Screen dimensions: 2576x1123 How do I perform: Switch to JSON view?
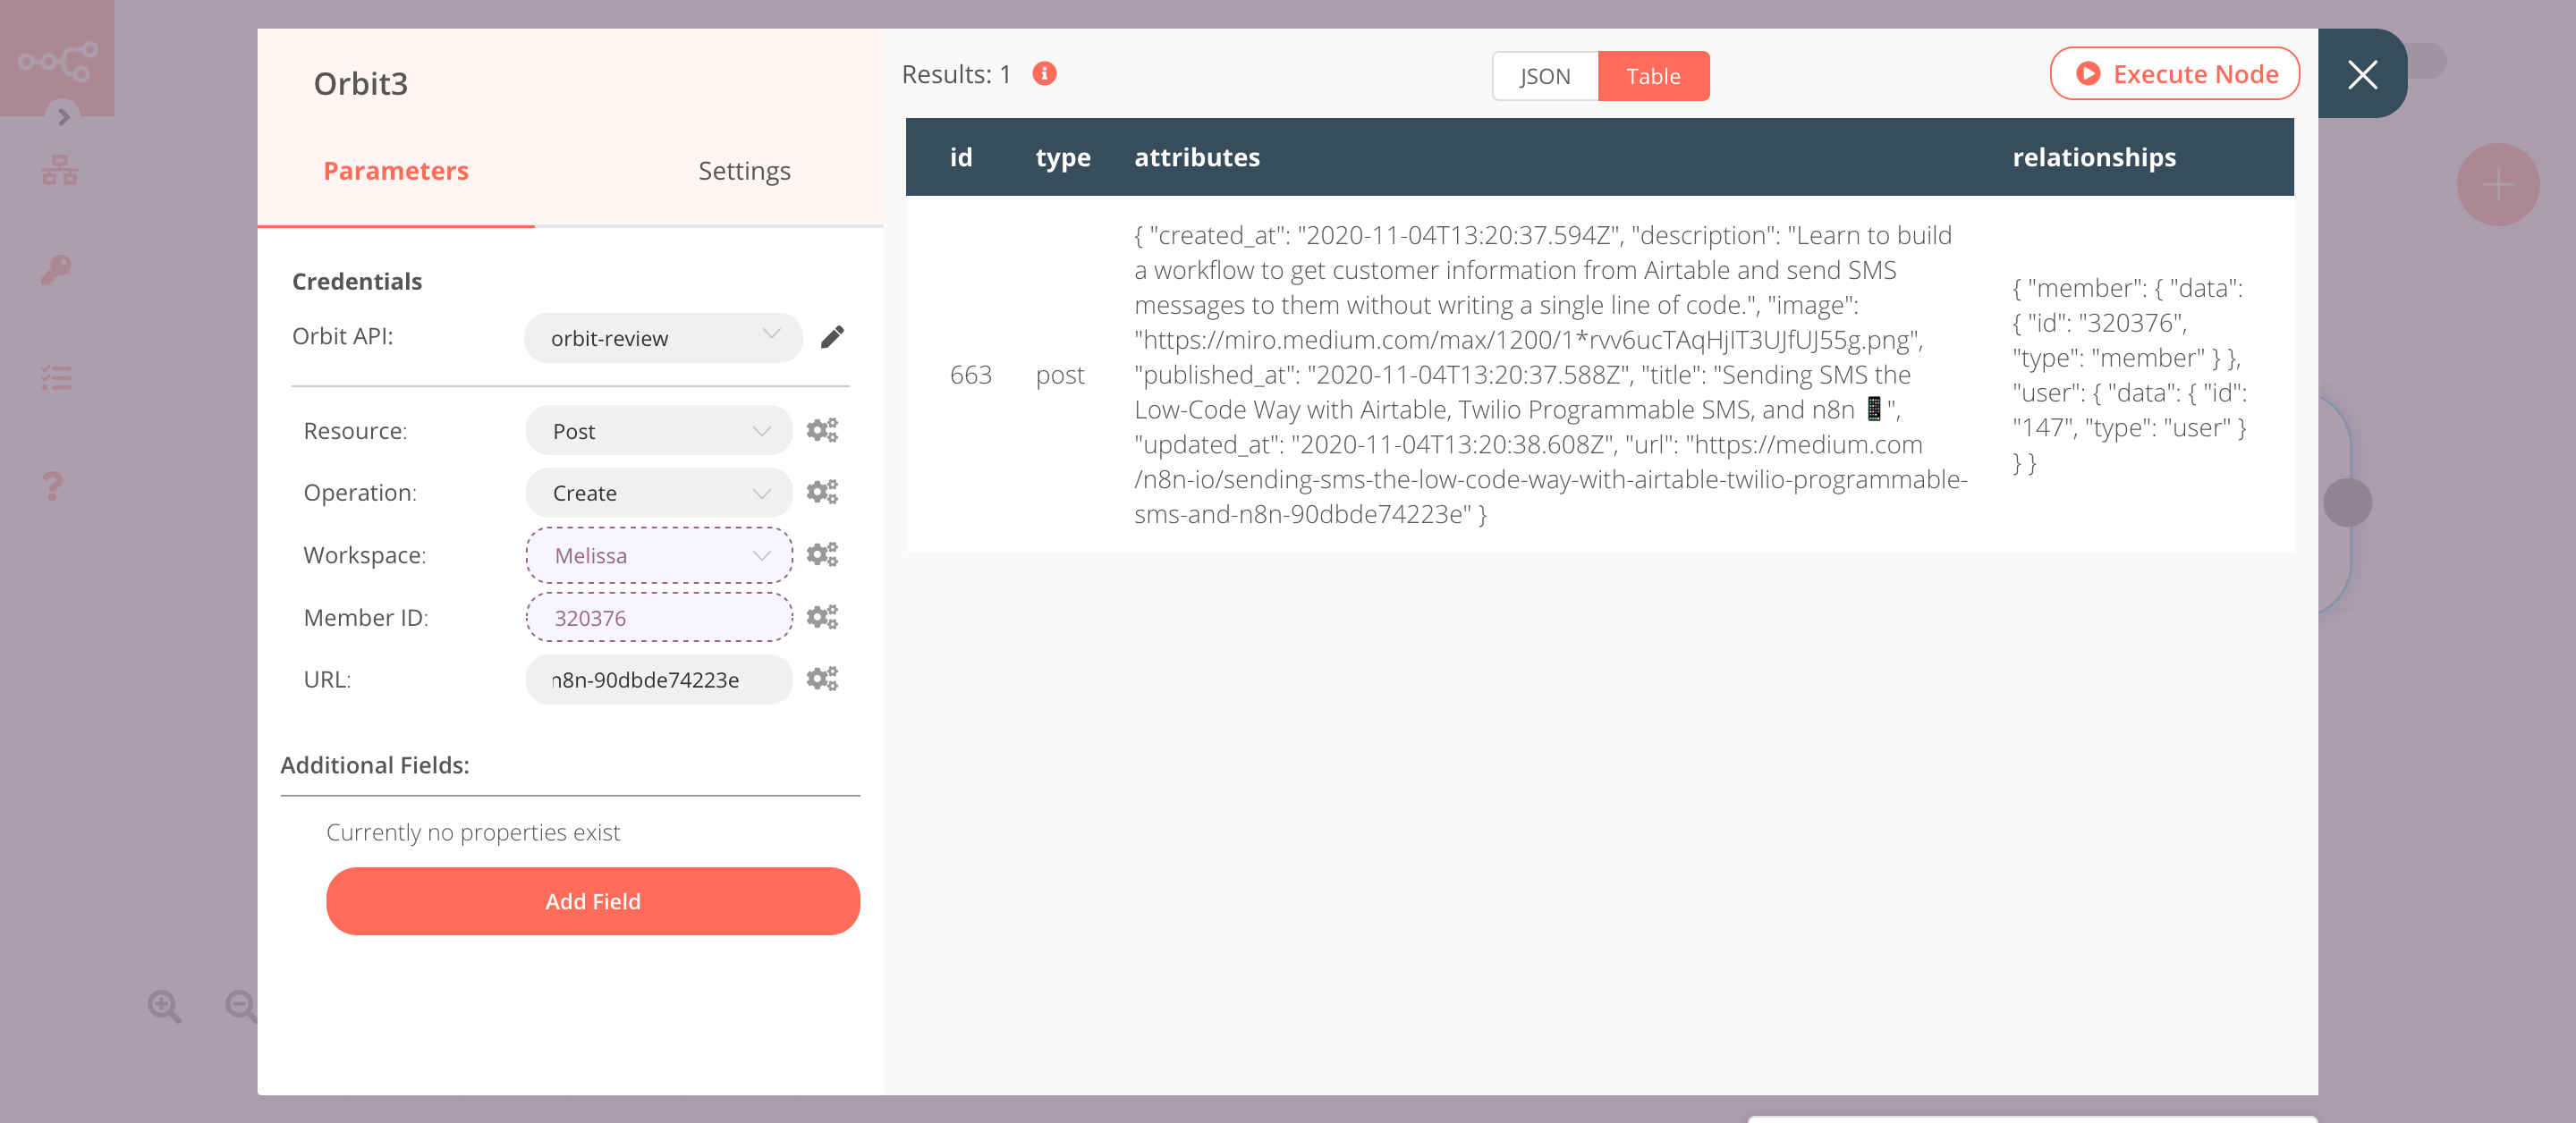[x=1543, y=75]
